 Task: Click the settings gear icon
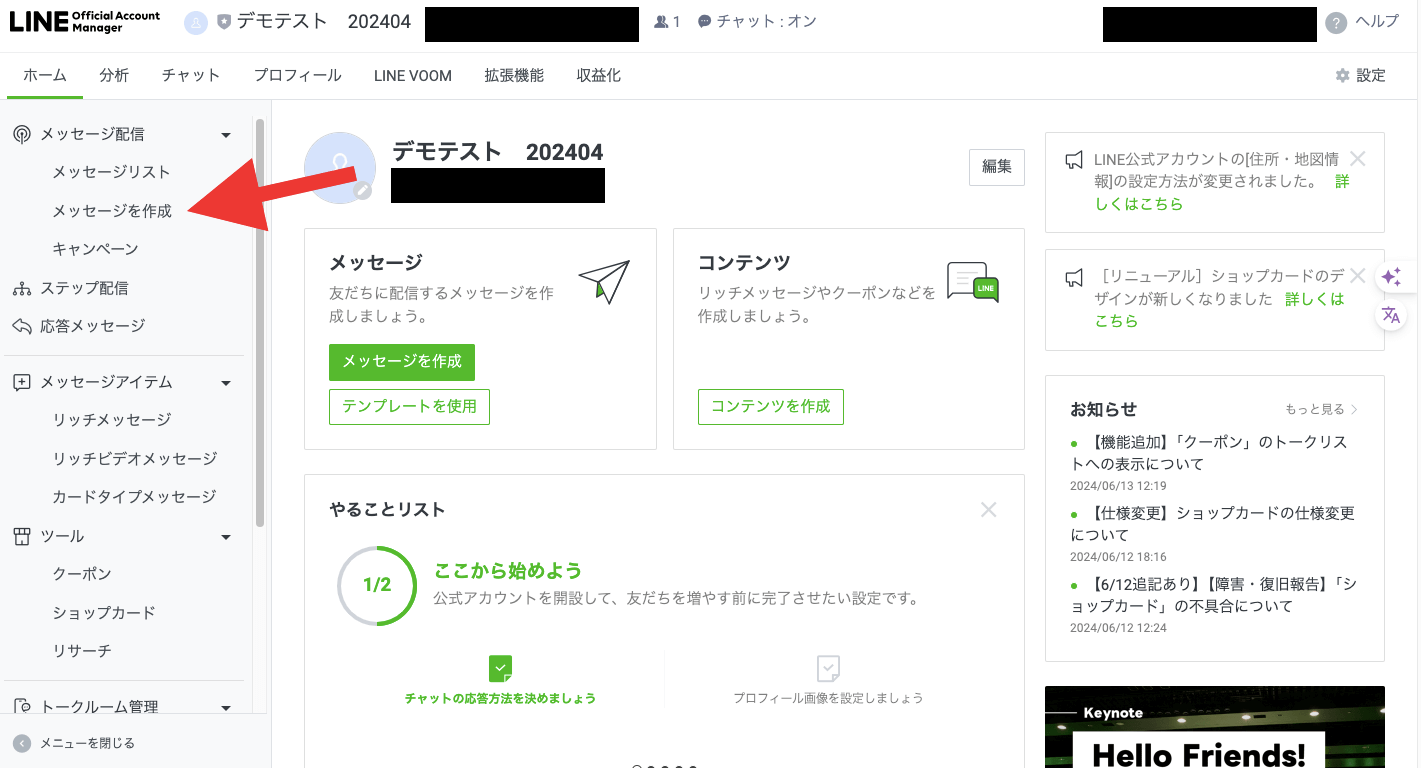point(1343,76)
